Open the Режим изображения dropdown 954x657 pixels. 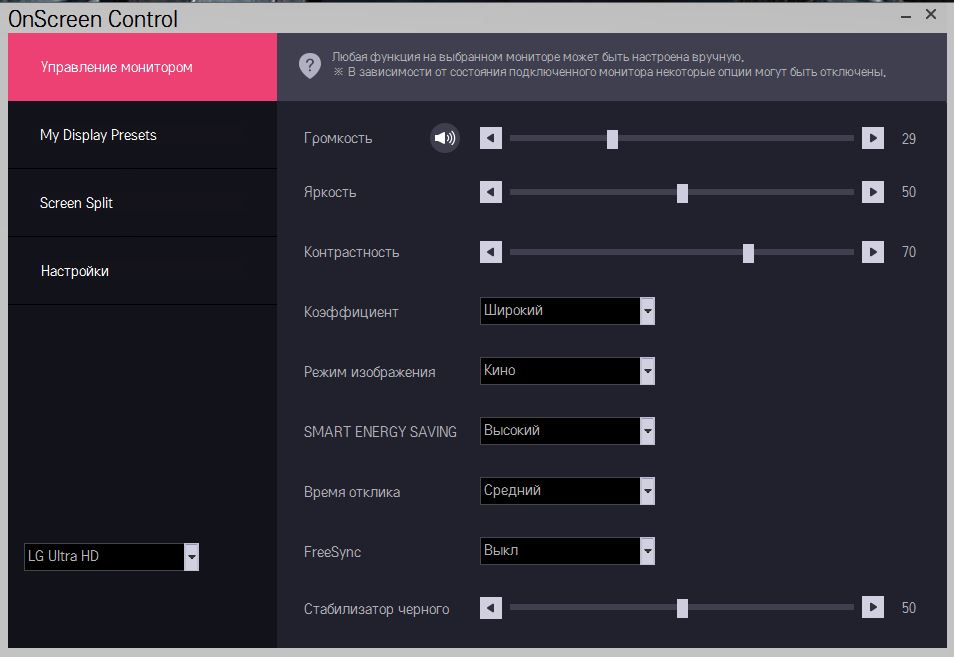pyautogui.click(x=647, y=371)
